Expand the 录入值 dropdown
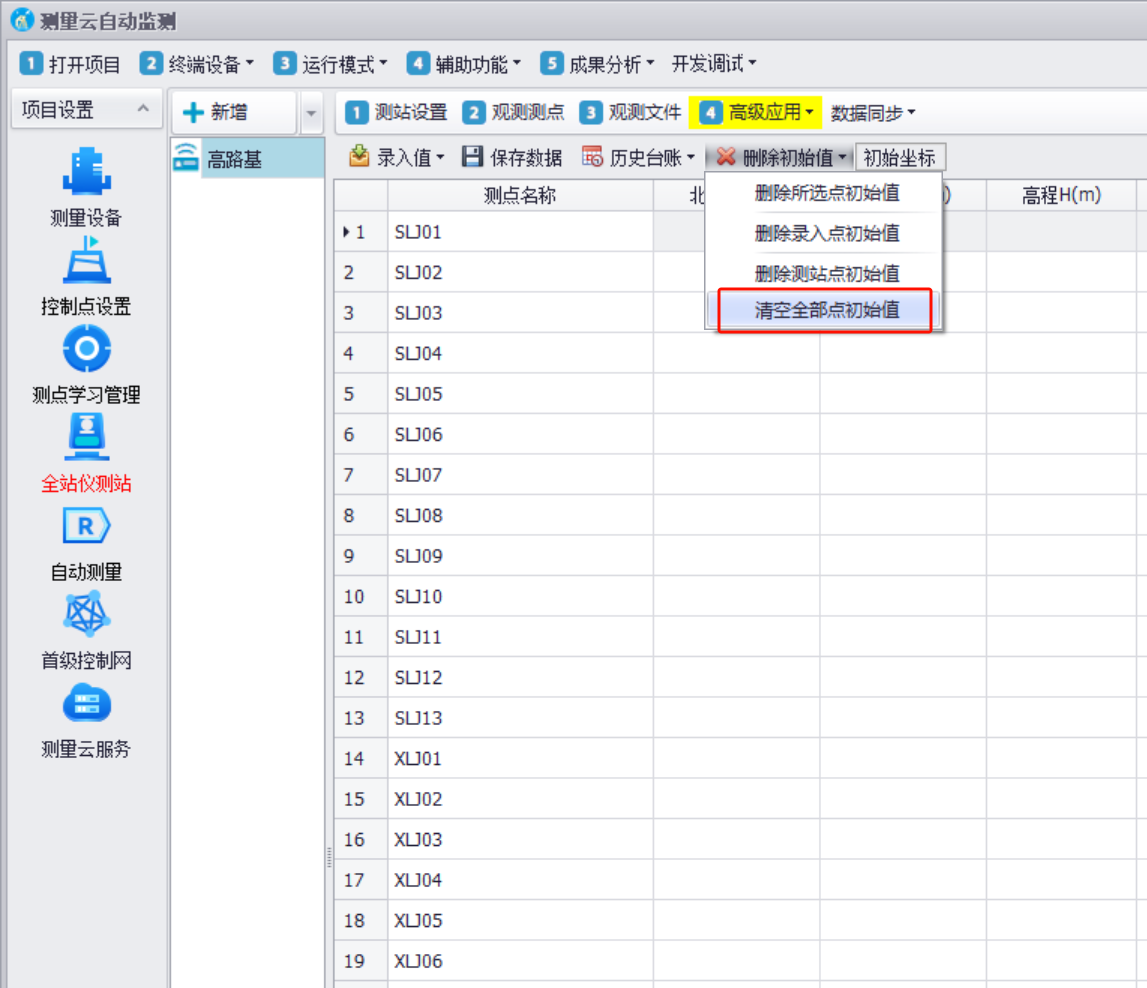The width and height of the screenshot is (1147, 988). (396, 158)
